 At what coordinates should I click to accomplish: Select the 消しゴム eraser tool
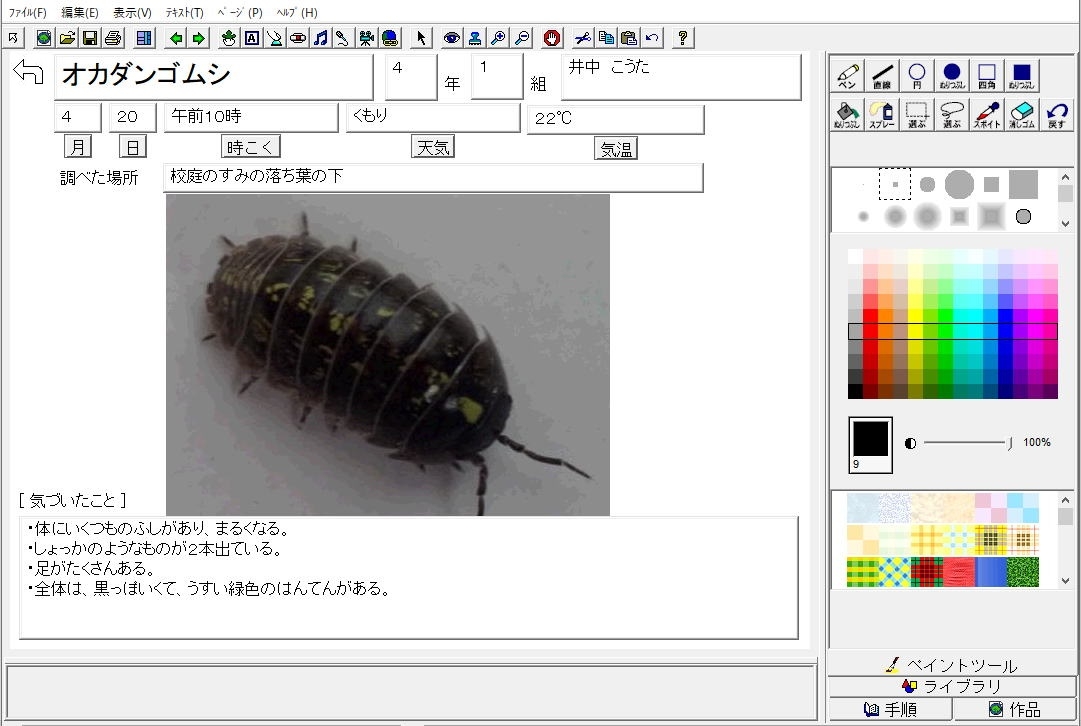click(x=1021, y=114)
